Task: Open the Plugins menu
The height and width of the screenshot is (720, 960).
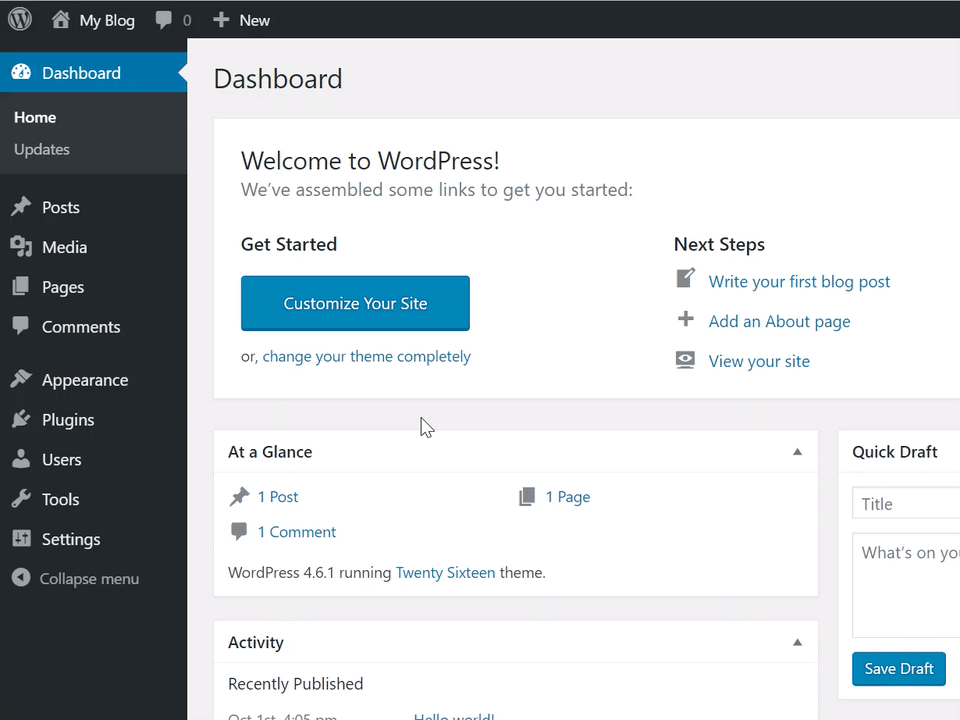Action: click(x=68, y=420)
